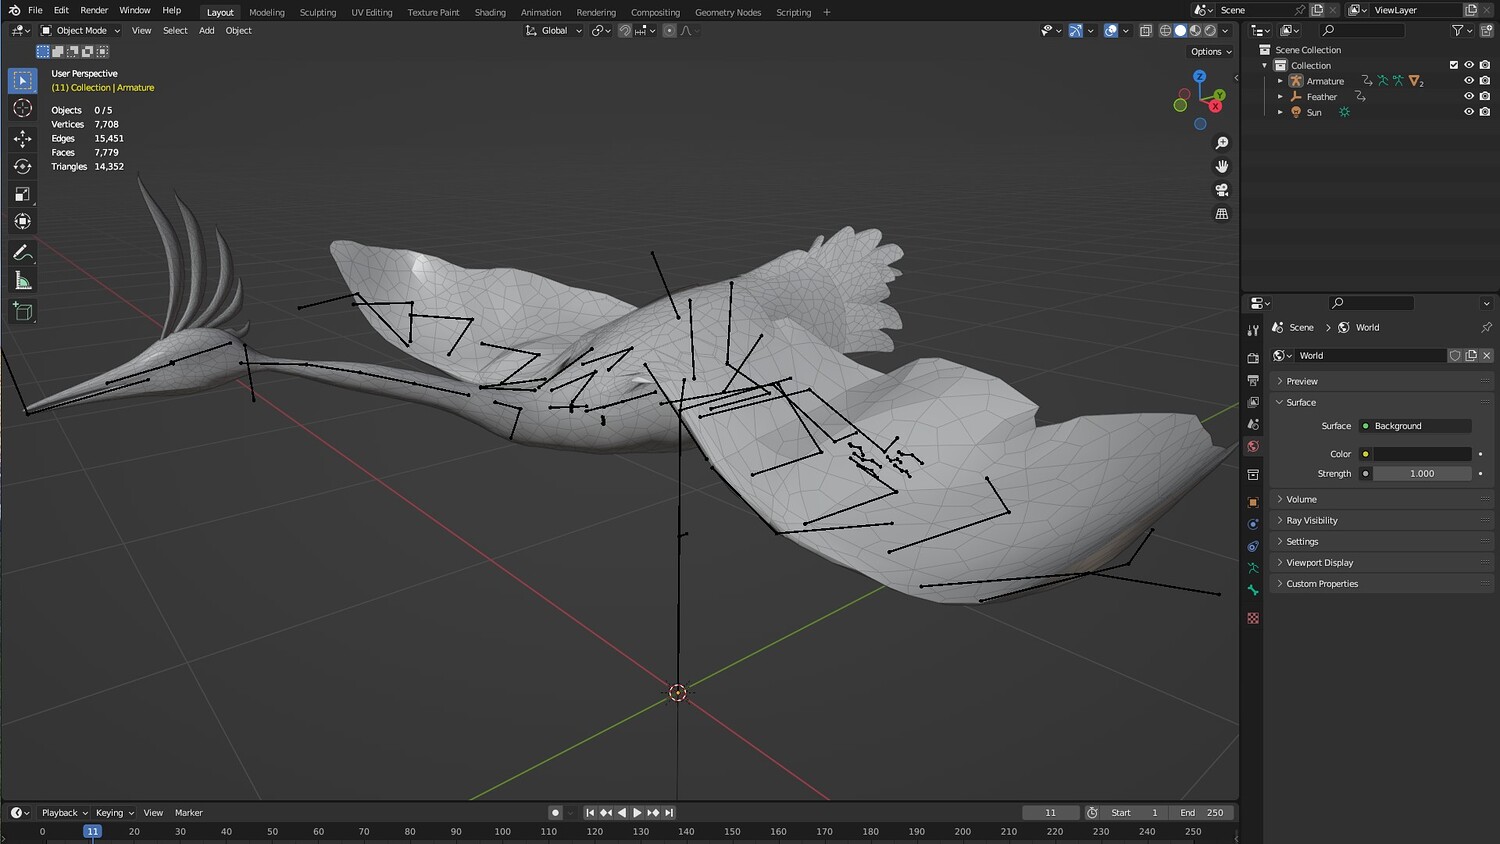Click the outliner search field
The width and height of the screenshot is (1500, 844).
[x=1362, y=31]
